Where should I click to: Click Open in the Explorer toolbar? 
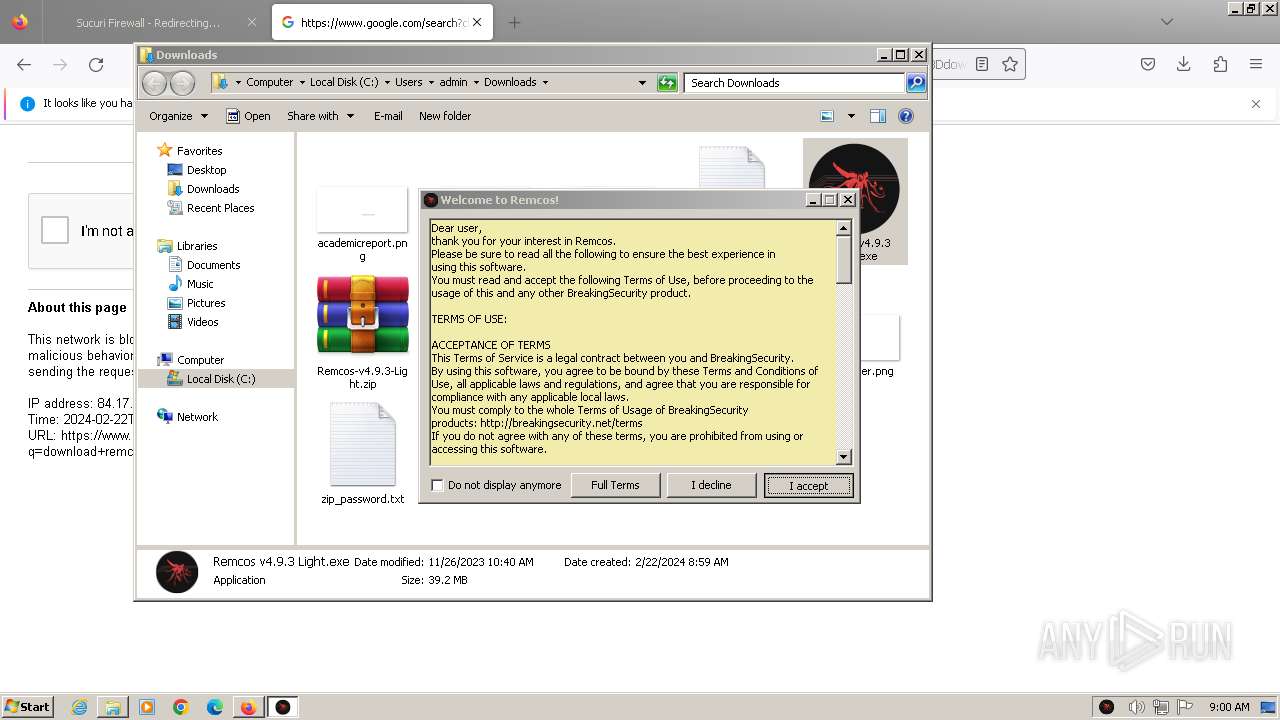(248, 116)
